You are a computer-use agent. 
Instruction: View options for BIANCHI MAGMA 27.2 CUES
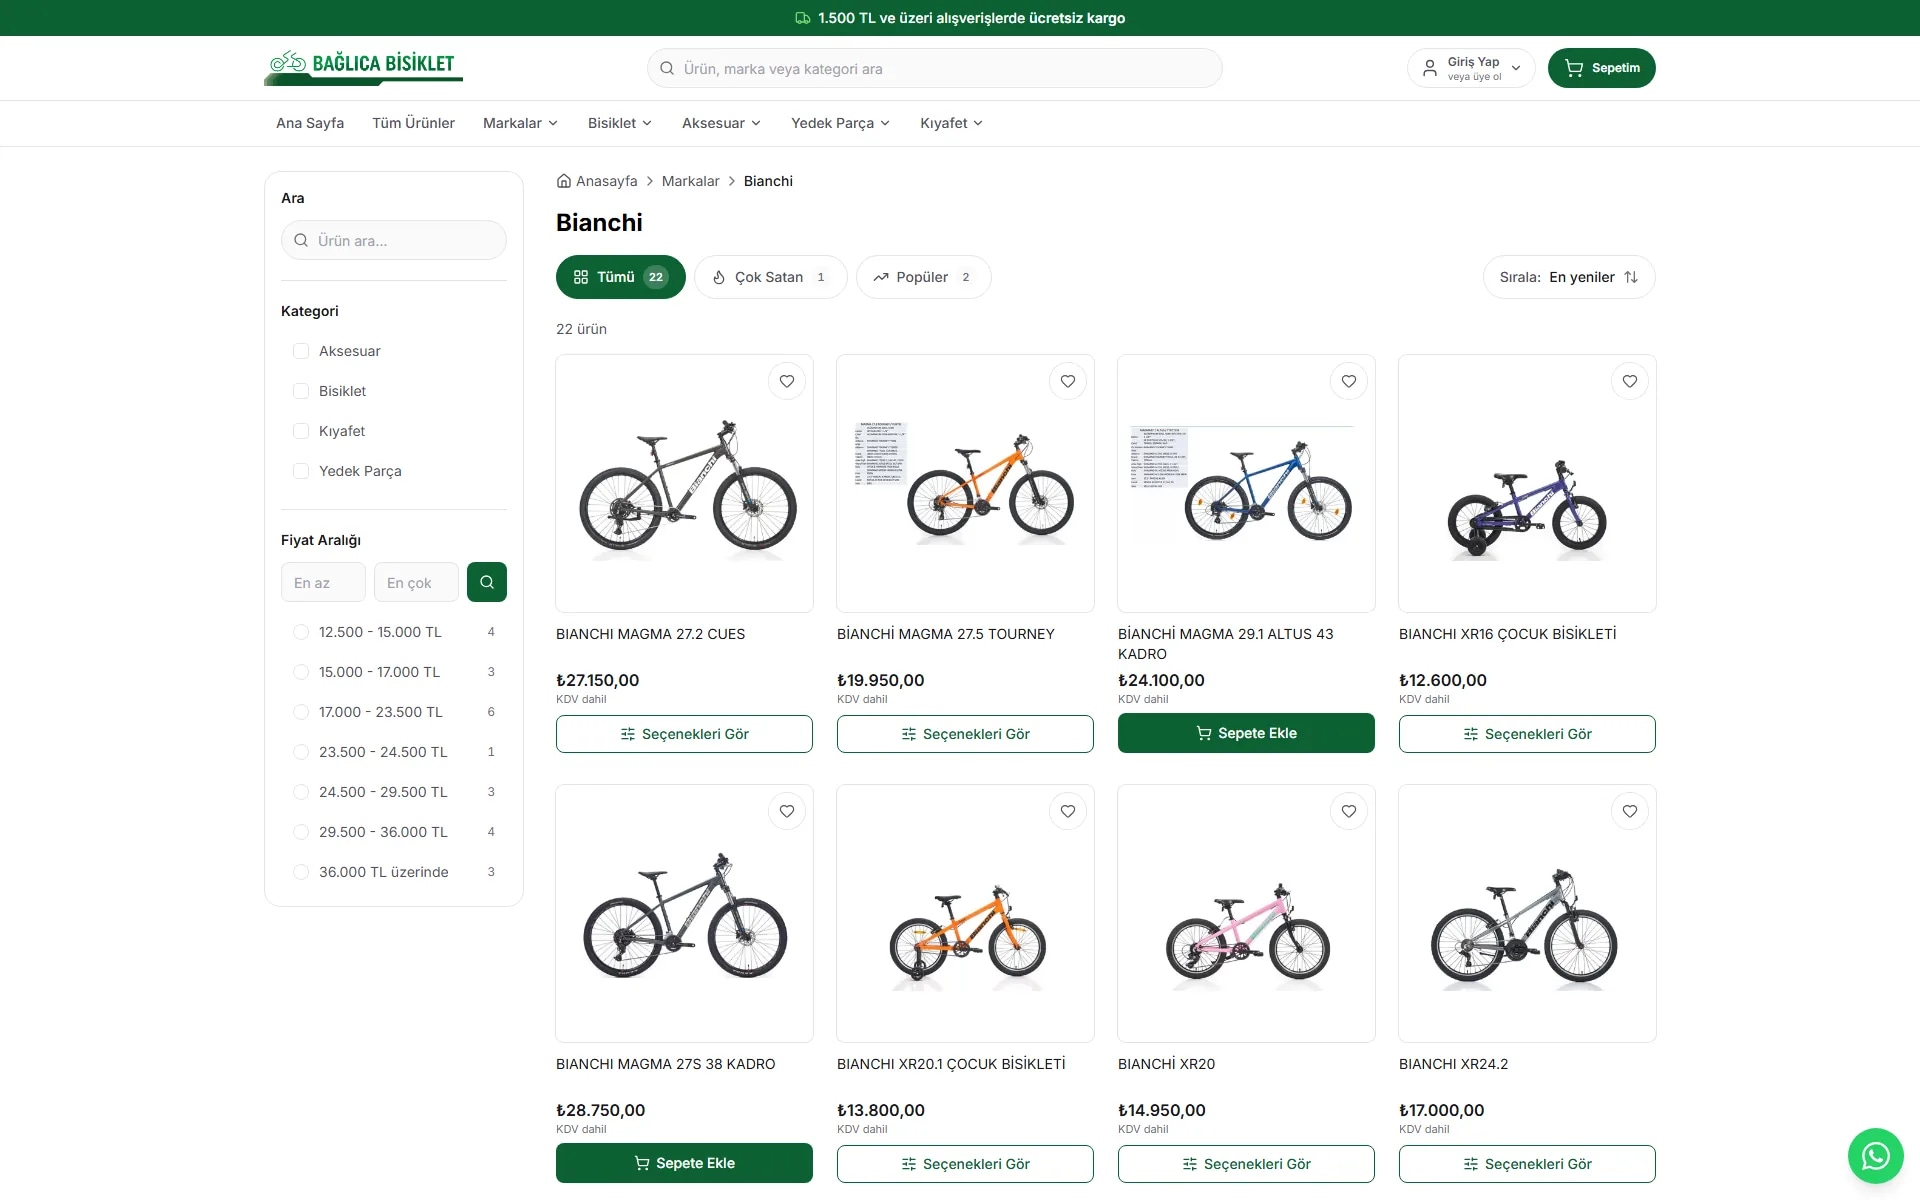point(684,734)
